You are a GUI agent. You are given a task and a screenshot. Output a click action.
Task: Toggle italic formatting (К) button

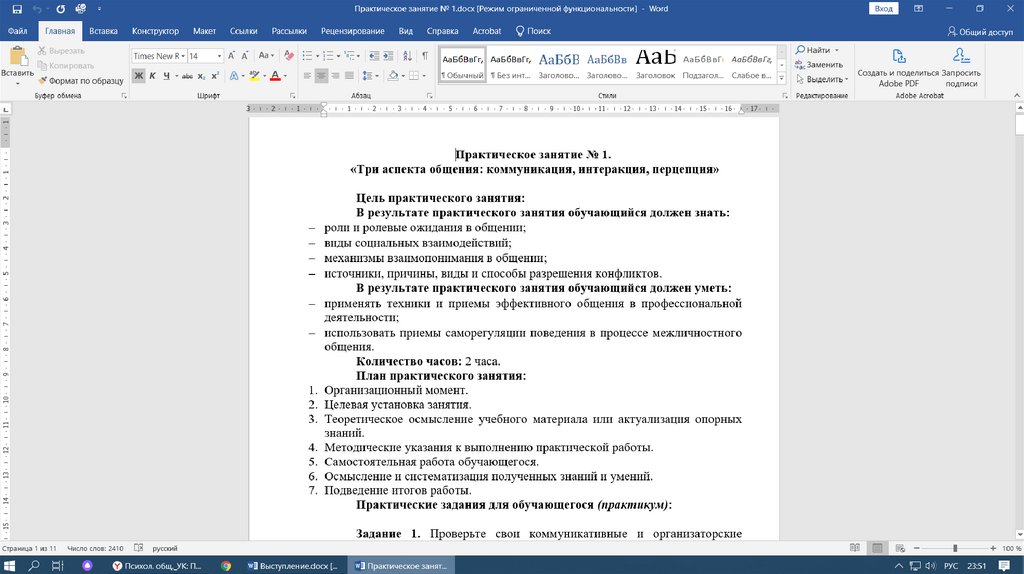click(x=153, y=76)
